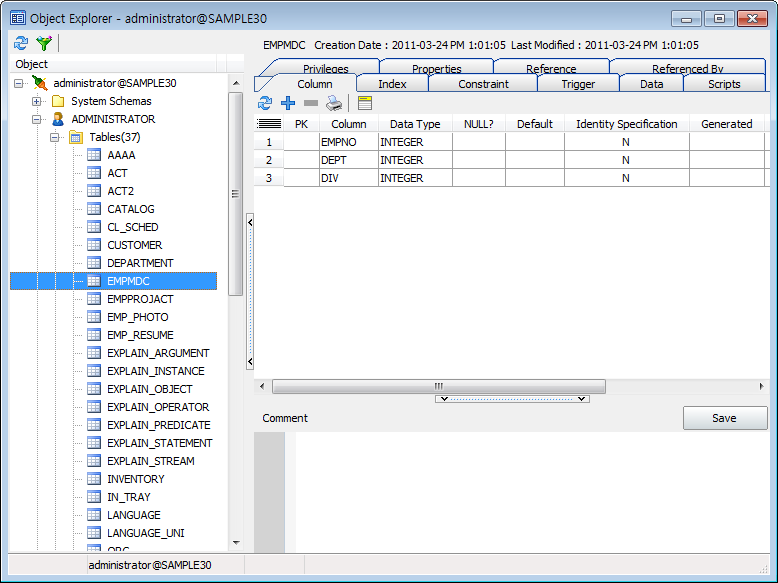
Task: Collapse the ADMINISTRATOR schema node
Action: 36,119
